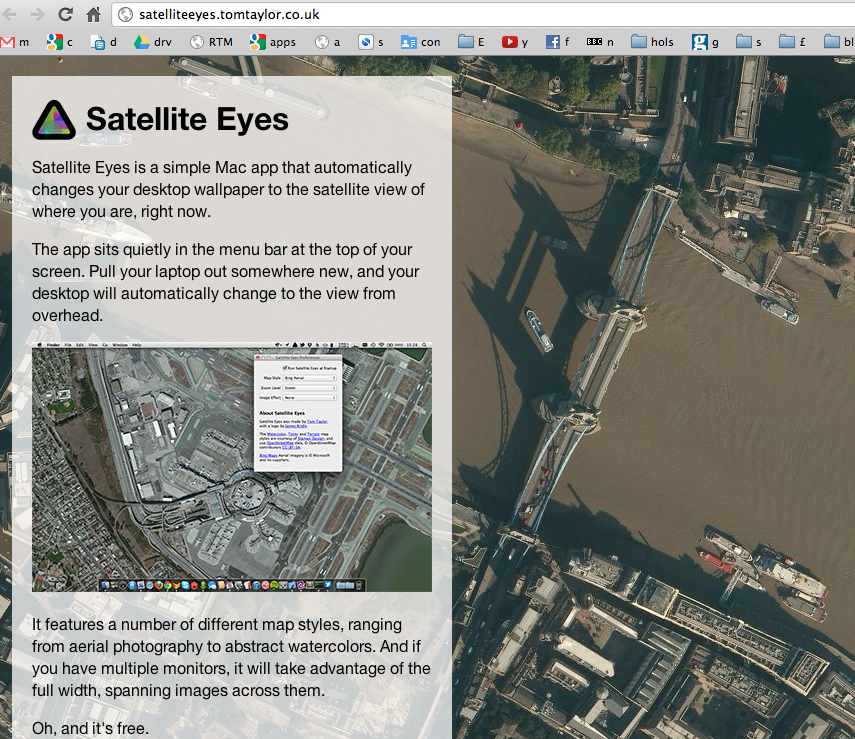Viewport: 855px width, 739px height.
Task: Open the Facebook 'f' bookmark
Action: pyautogui.click(x=557, y=42)
